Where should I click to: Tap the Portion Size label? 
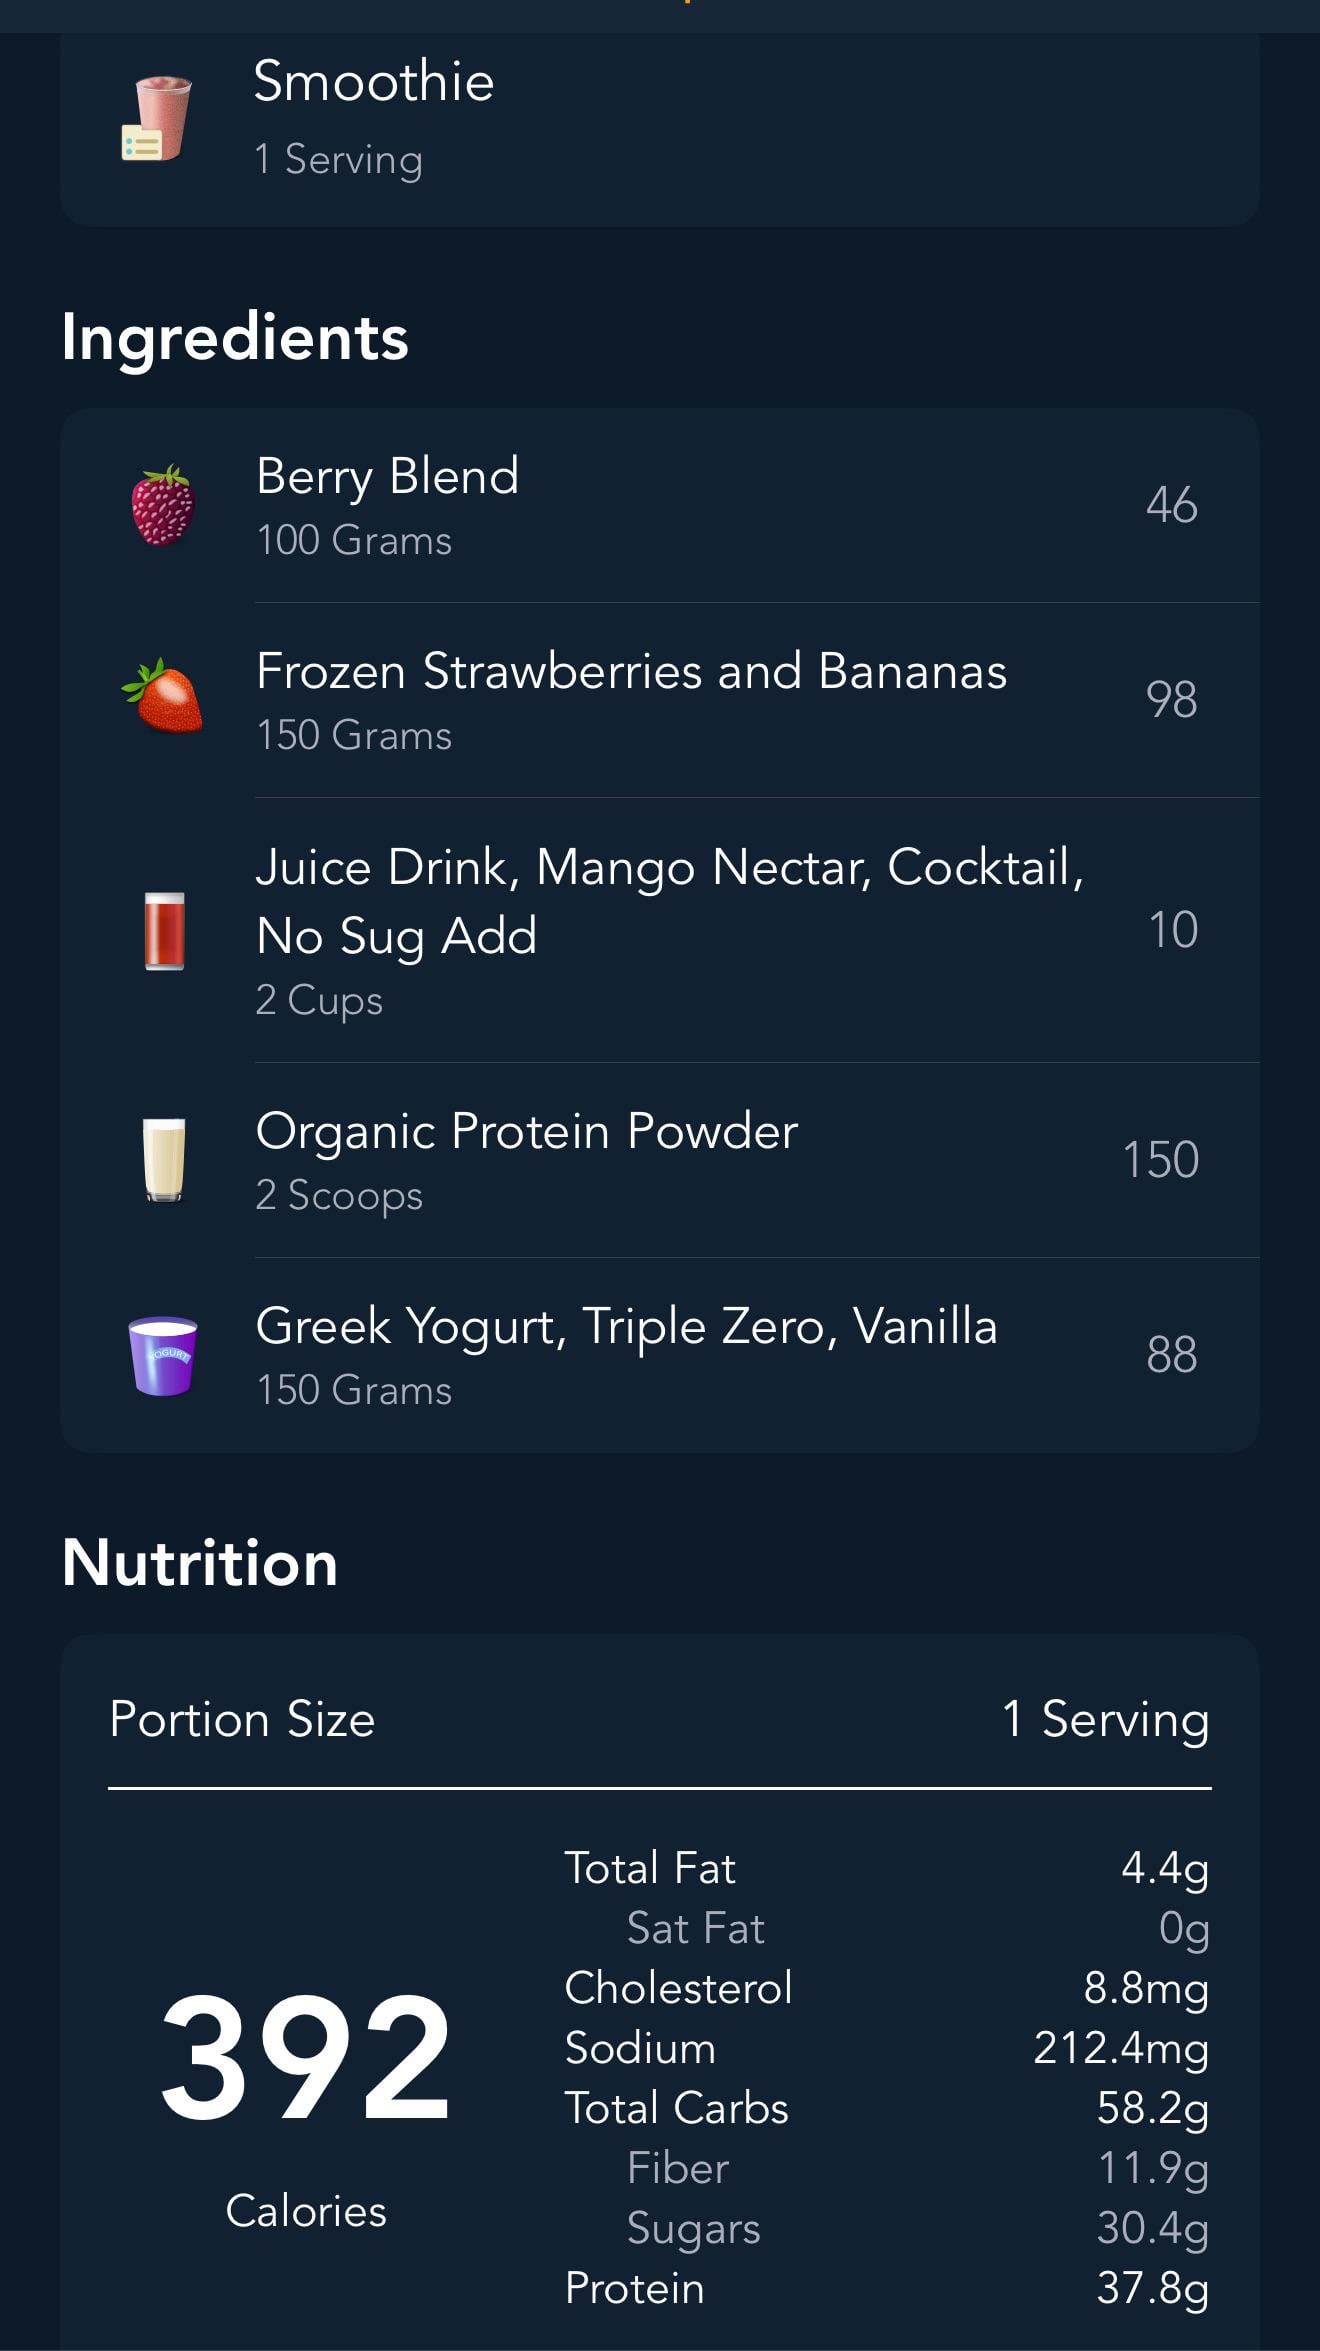point(242,1719)
